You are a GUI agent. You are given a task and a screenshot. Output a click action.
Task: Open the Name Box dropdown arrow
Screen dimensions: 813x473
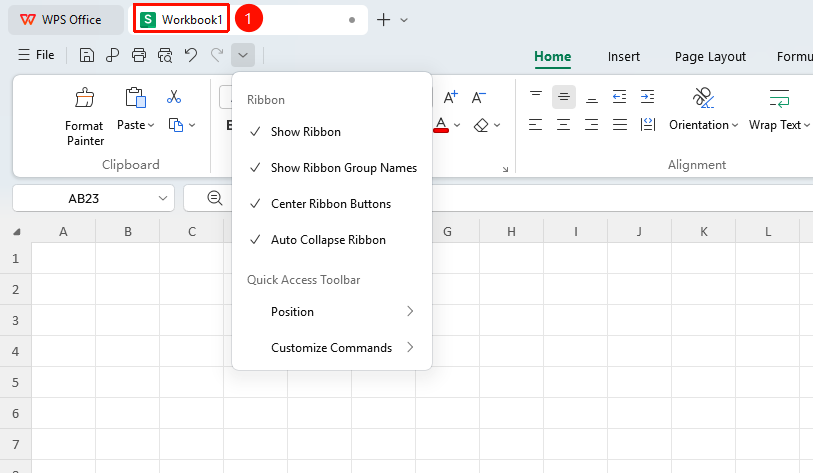point(163,198)
